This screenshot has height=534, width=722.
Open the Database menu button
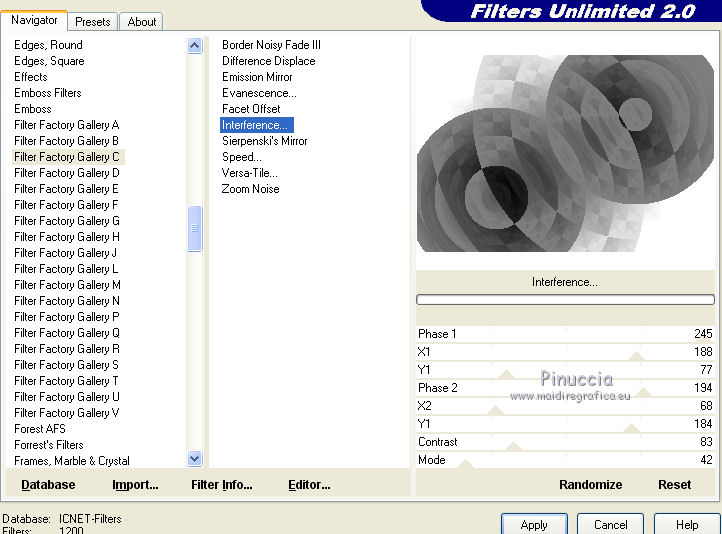[x=48, y=485]
